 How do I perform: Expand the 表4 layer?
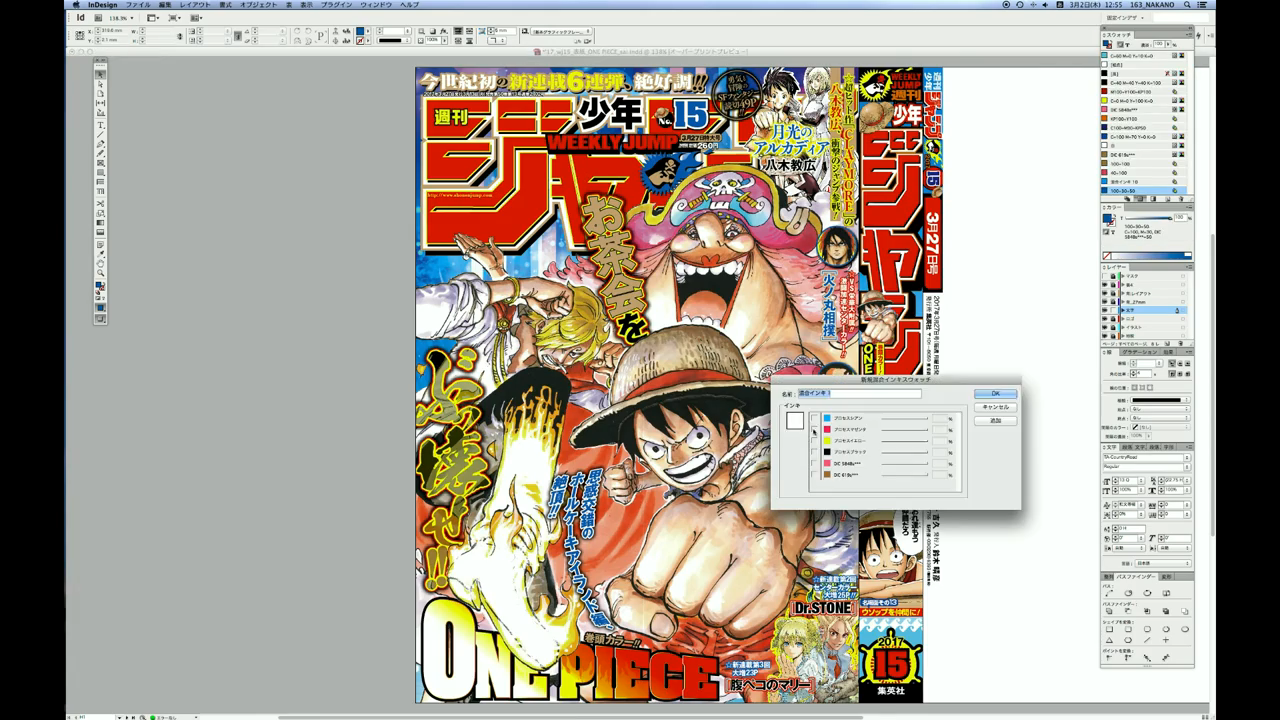click(x=1122, y=284)
